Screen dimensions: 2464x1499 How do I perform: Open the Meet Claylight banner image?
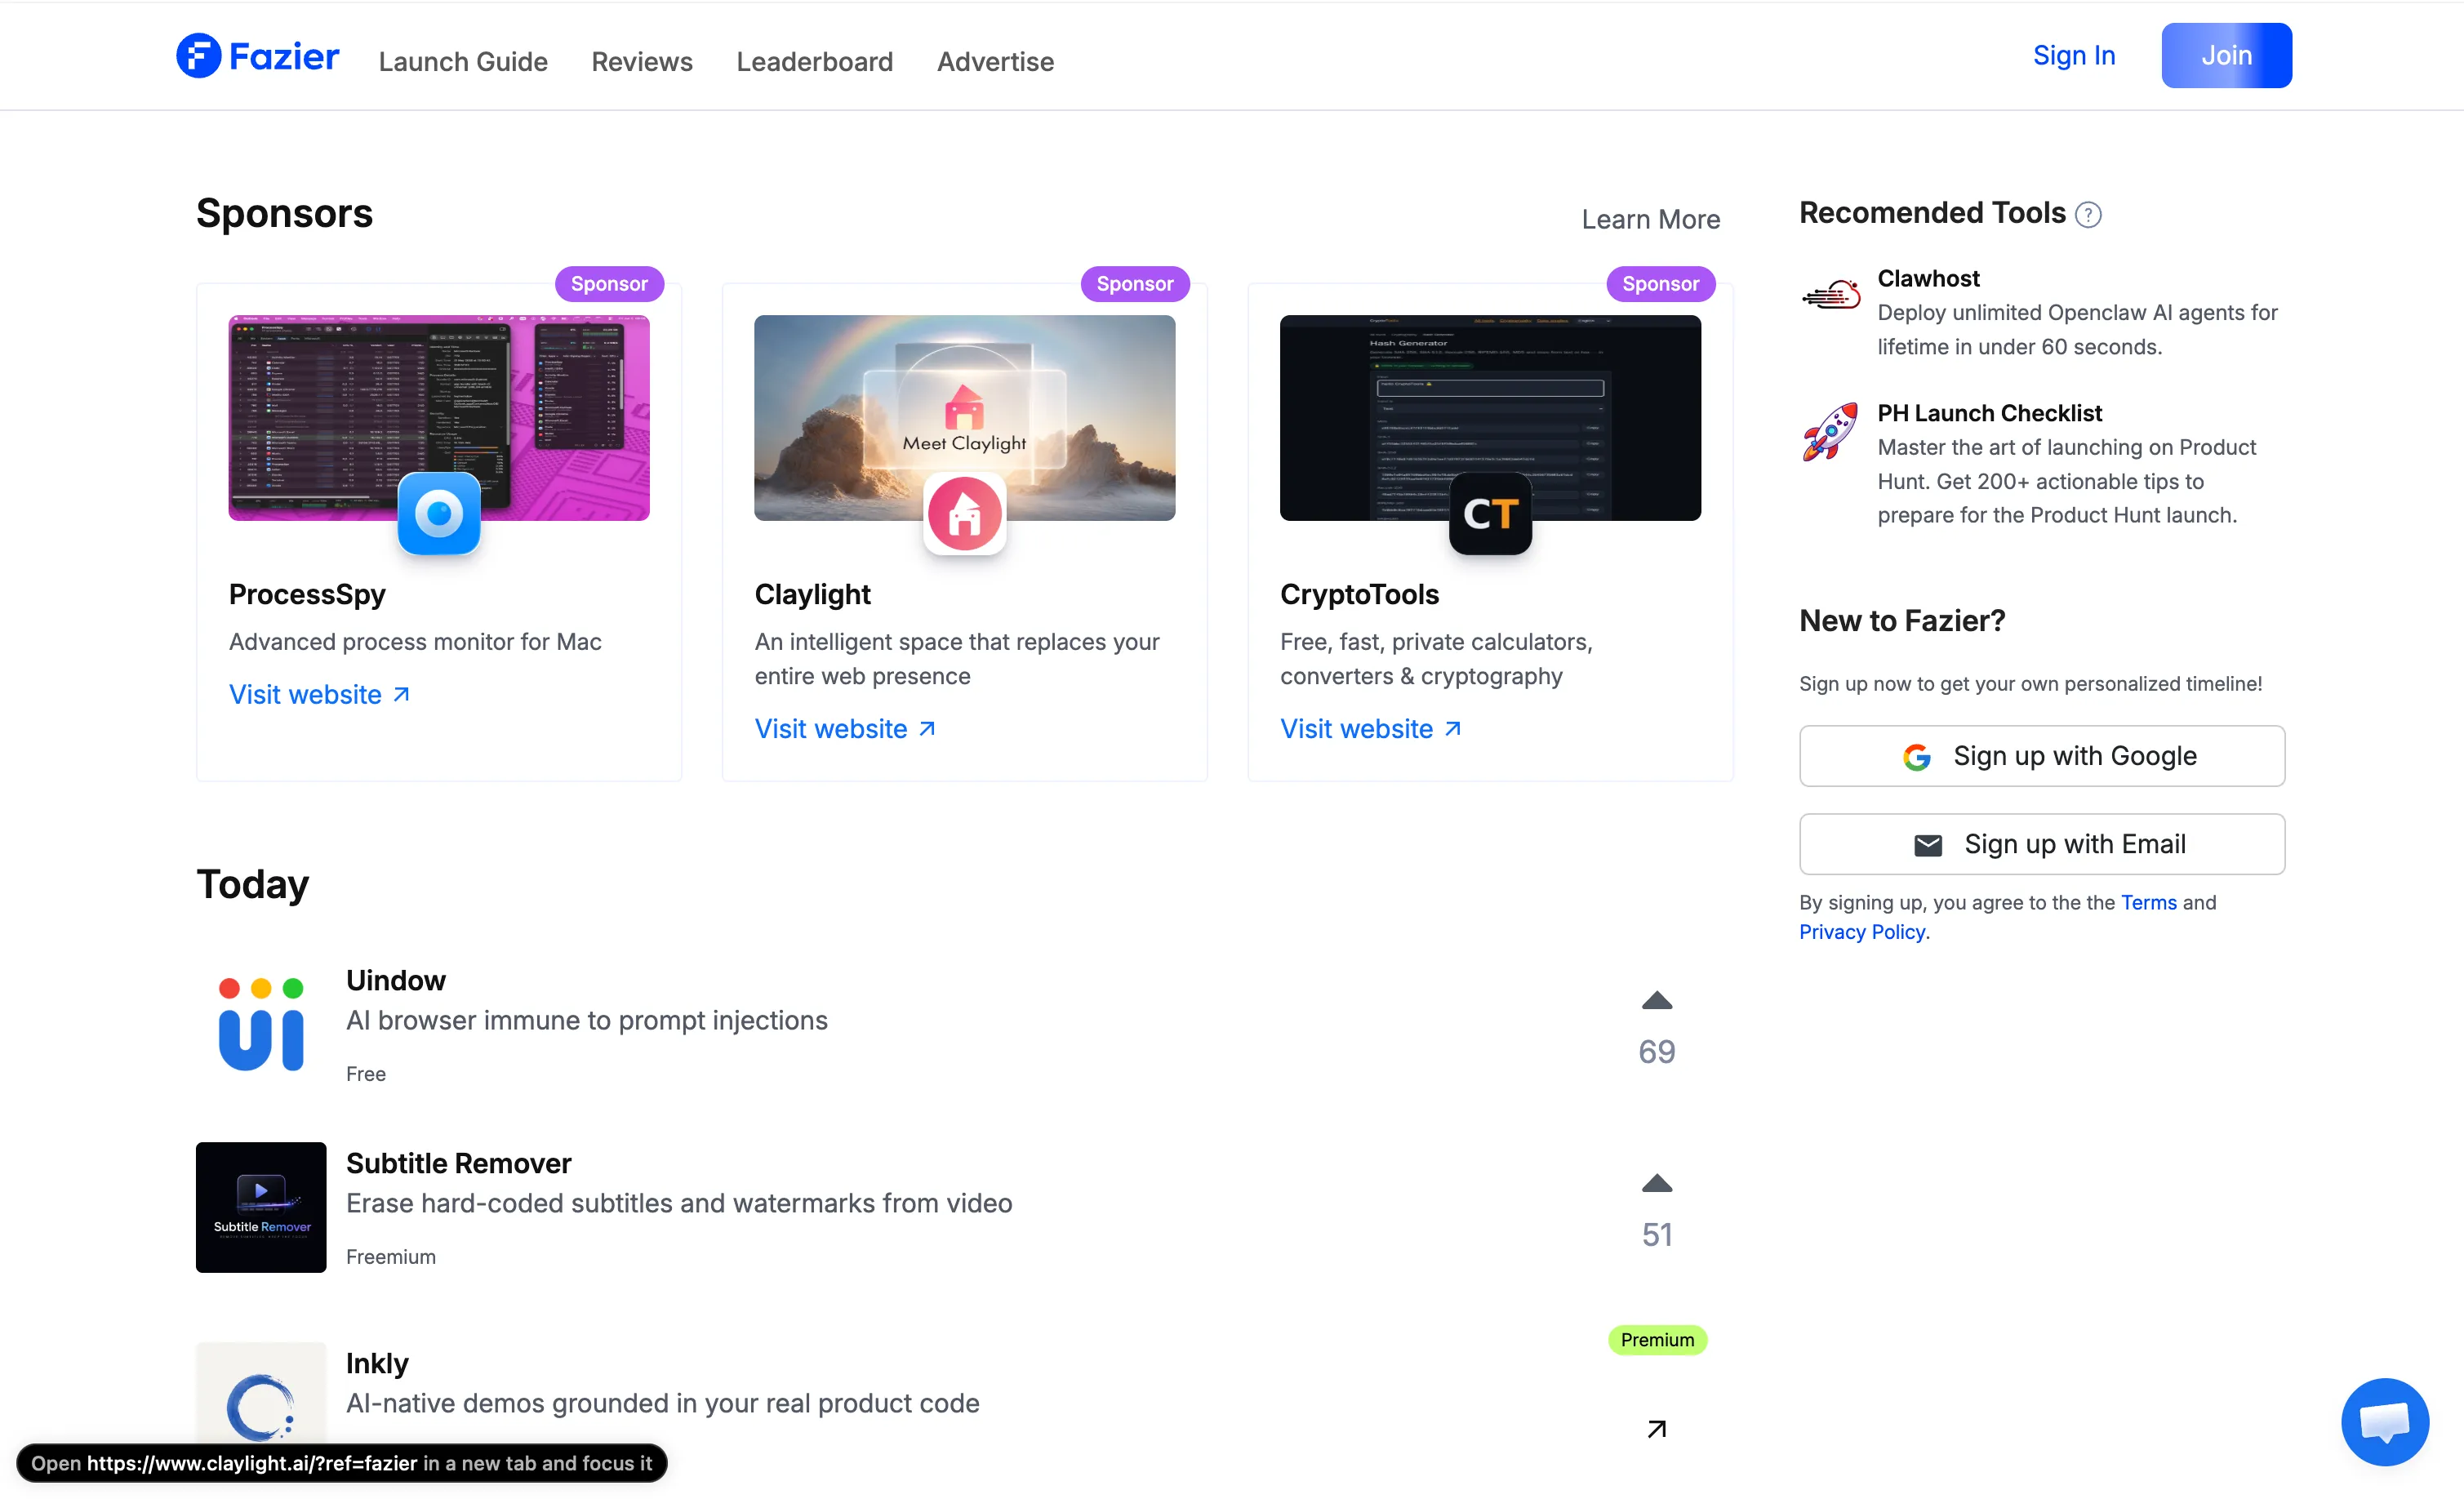point(965,418)
